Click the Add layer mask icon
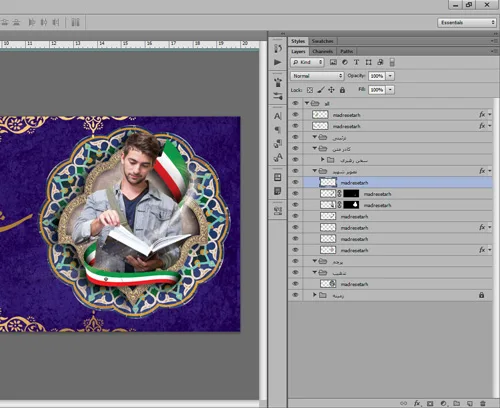500x408 pixels. (x=430, y=403)
